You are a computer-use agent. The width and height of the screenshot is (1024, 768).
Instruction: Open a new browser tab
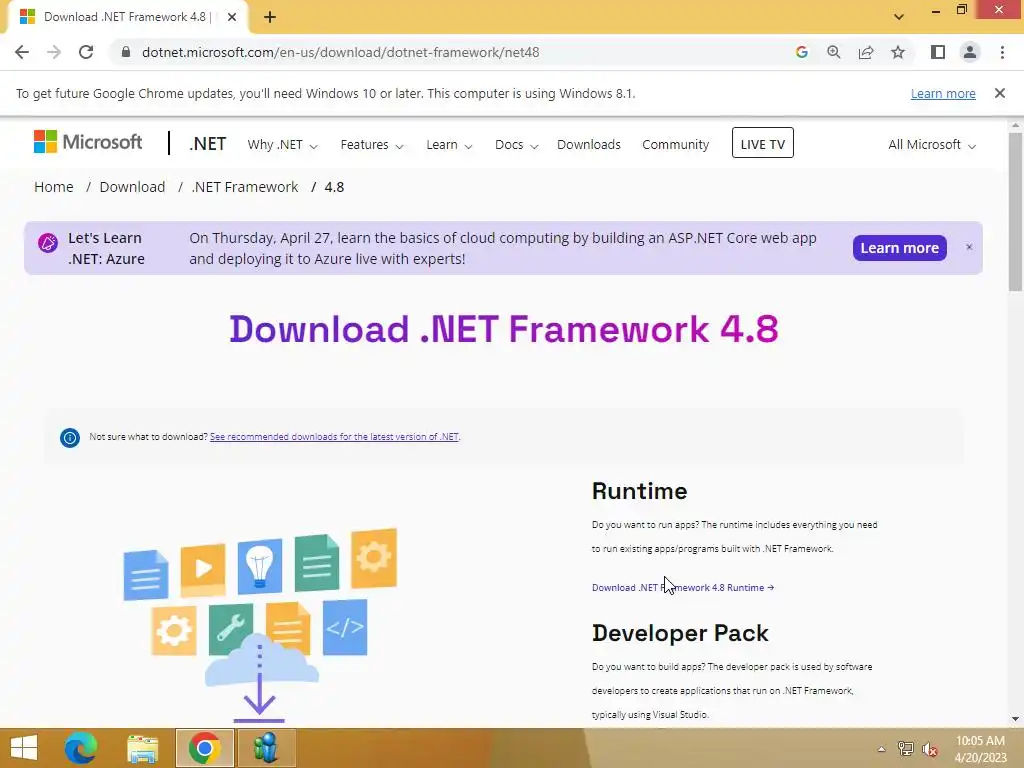pos(270,18)
